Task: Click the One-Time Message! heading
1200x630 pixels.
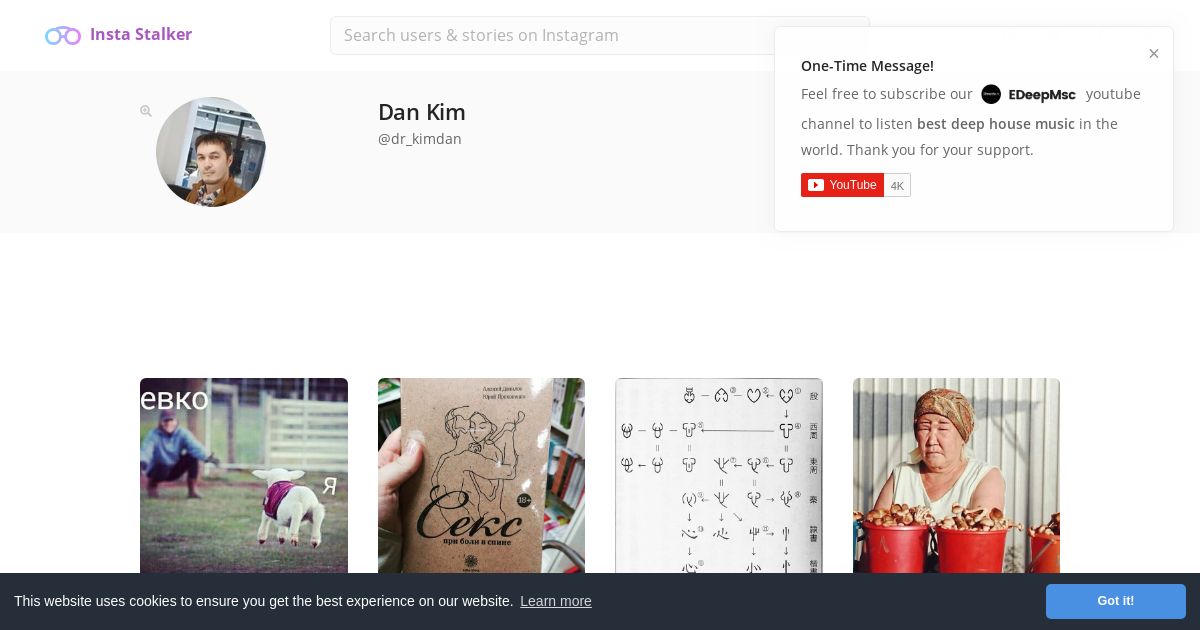Action: (867, 66)
